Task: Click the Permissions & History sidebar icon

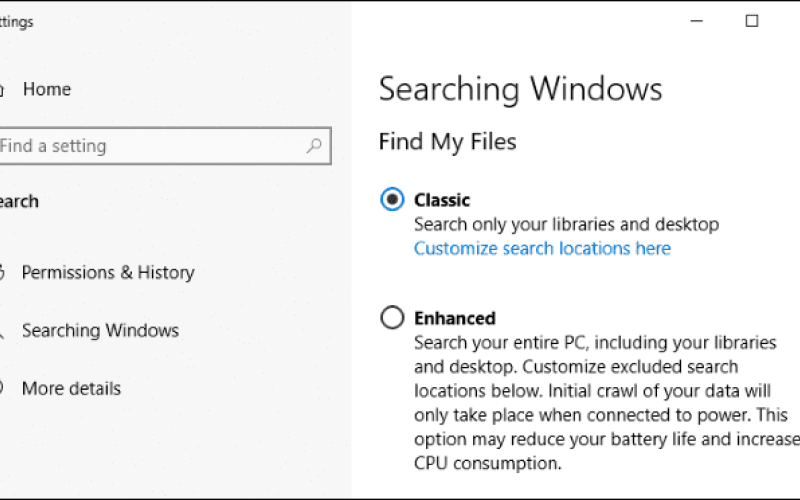Action: (2, 272)
